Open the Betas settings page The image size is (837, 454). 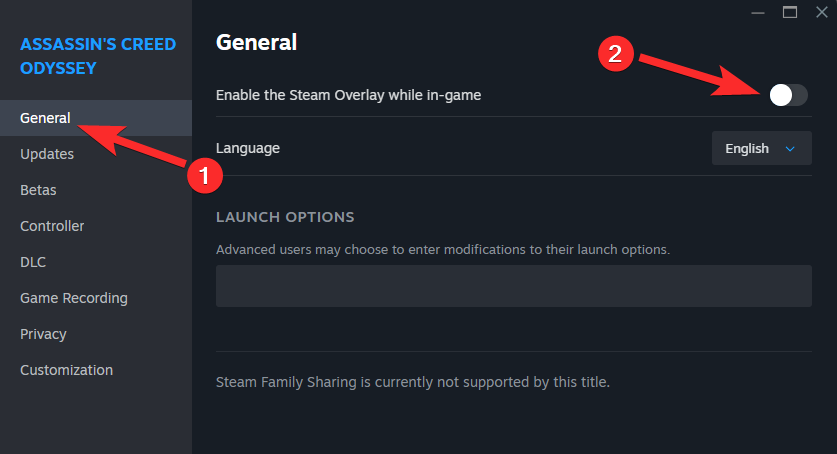pyautogui.click(x=38, y=190)
